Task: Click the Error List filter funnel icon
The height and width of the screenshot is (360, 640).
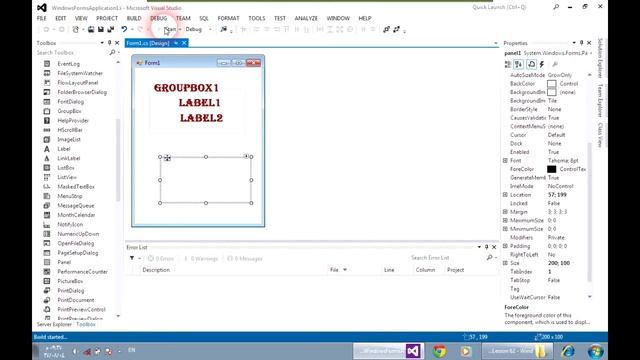Action: [x=132, y=258]
